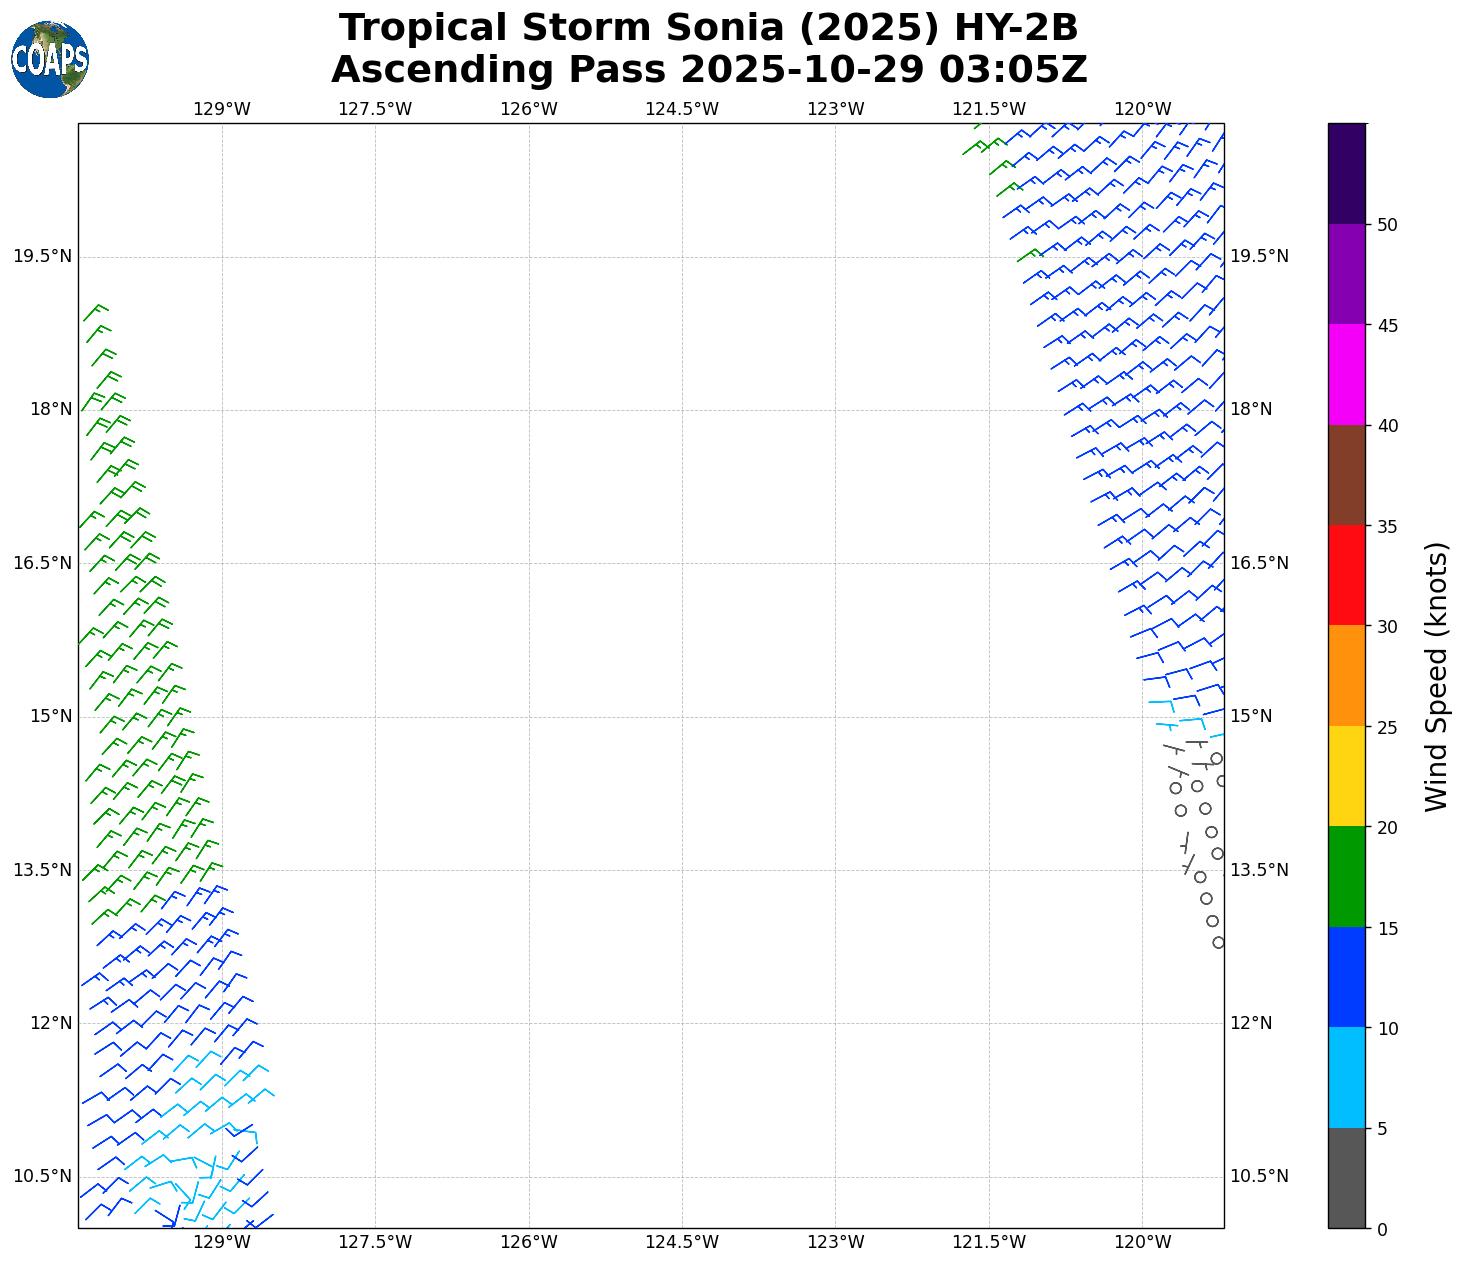Click the orange 25–30 knot colorbar segment
The width and height of the screenshot is (1465, 1264).
pos(1346,675)
